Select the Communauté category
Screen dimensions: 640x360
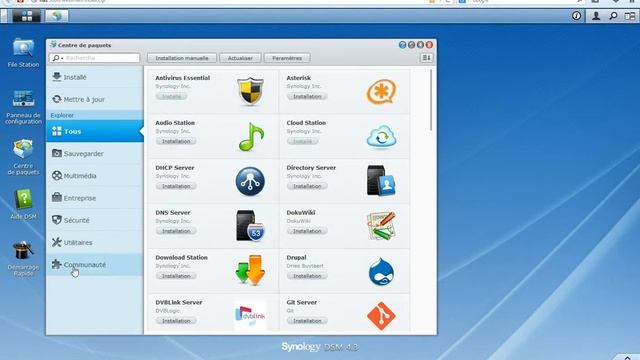95,264
